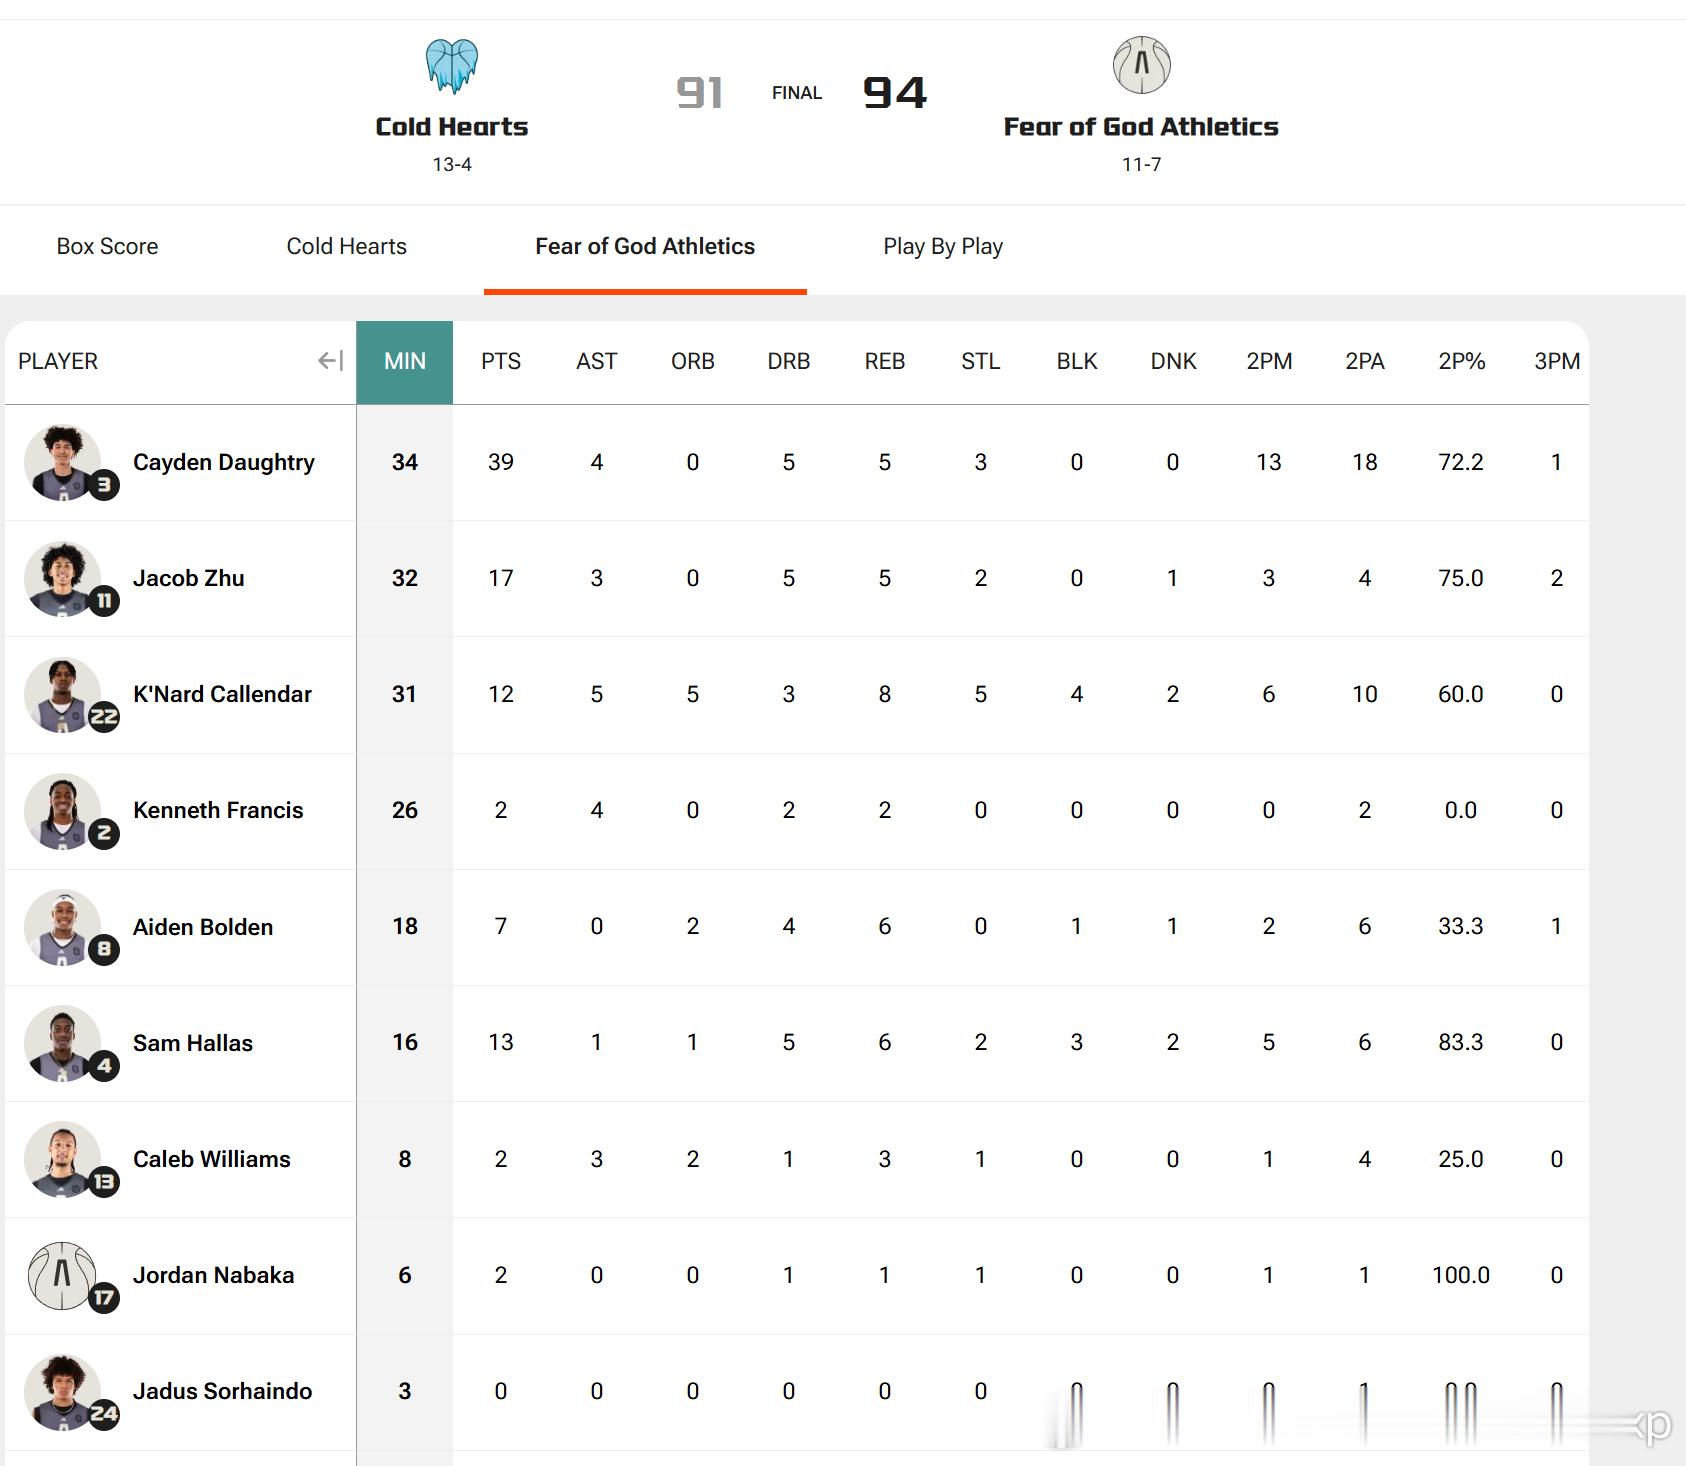Sort by the AST column header
The image size is (1686, 1466).
597,361
